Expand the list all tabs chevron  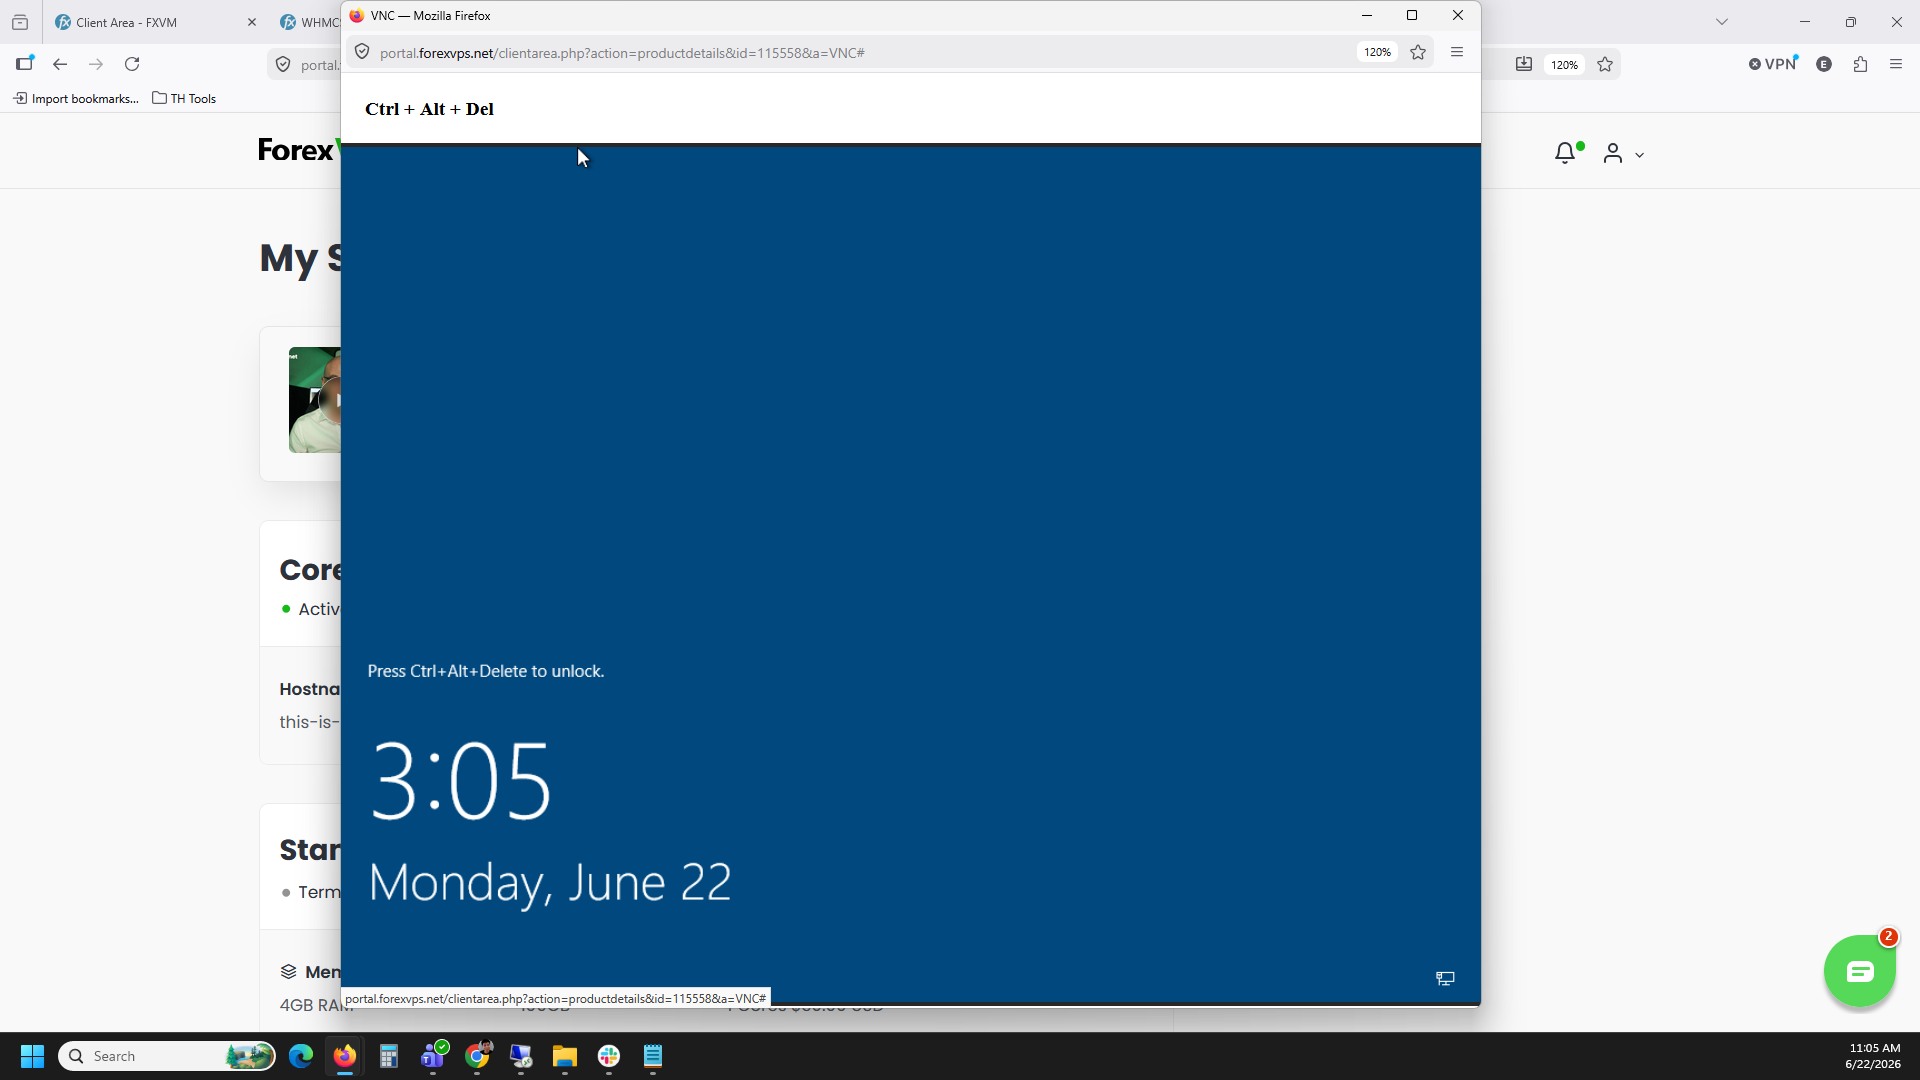(1722, 22)
